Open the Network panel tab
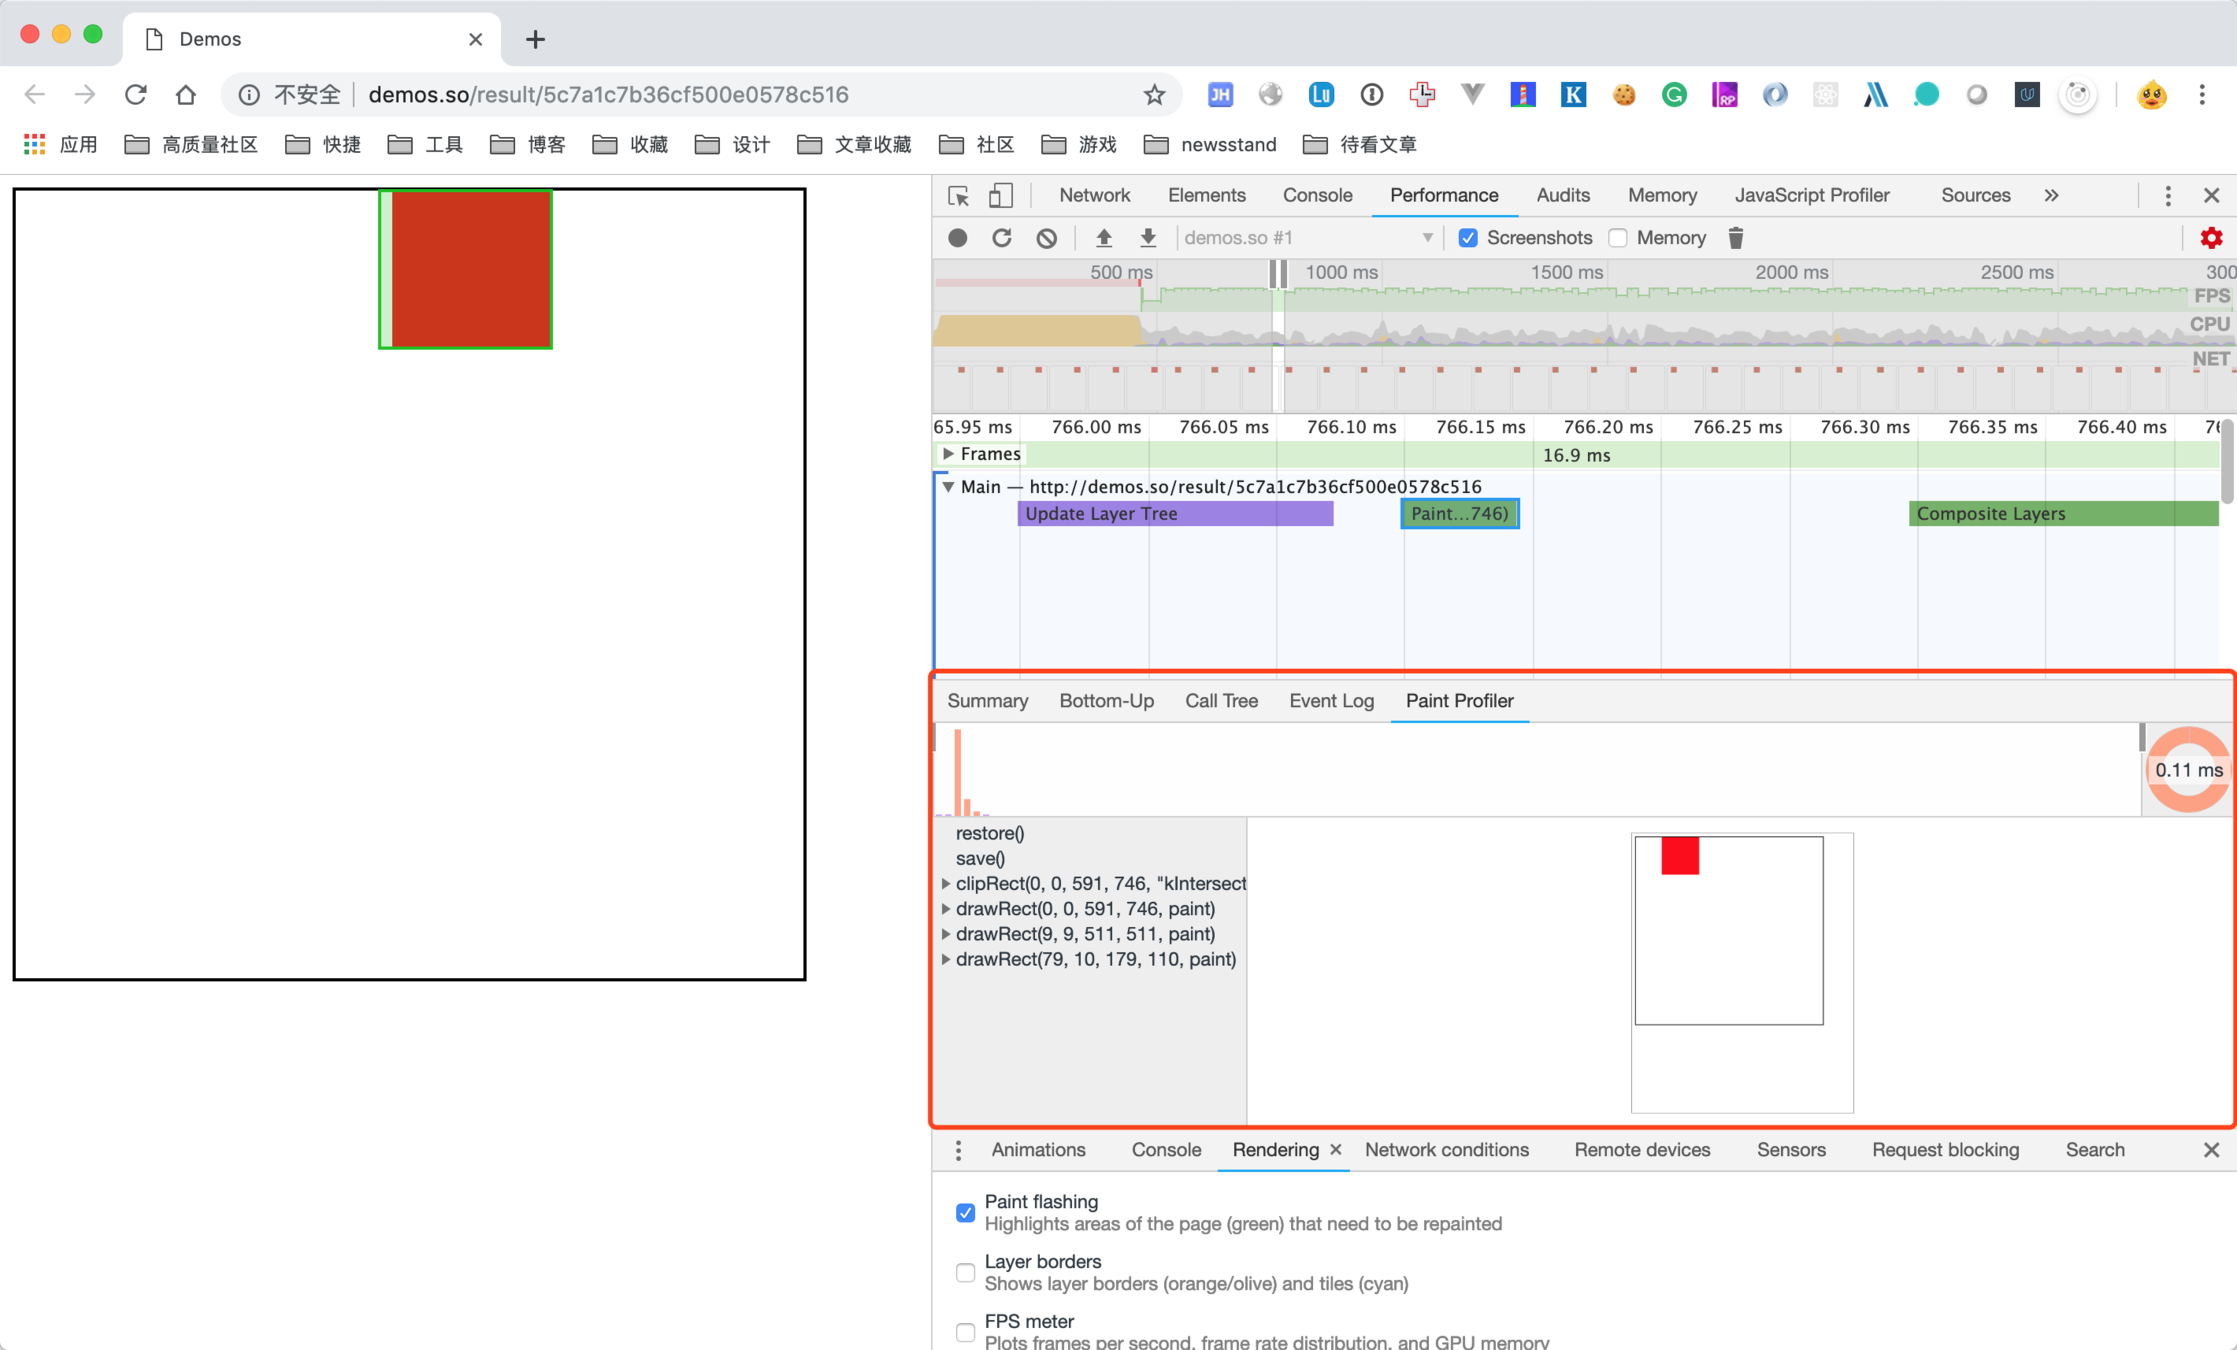The width and height of the screenshot is (2237, 1350). [1094, 196]
